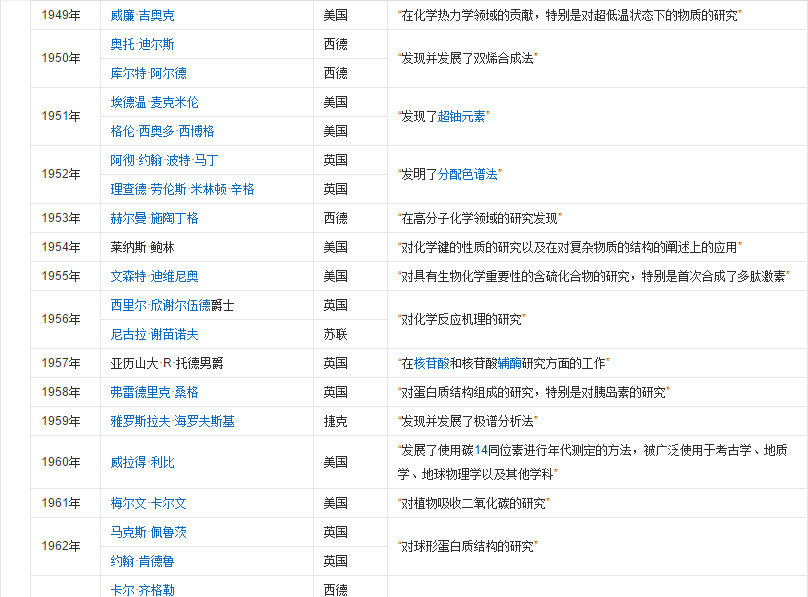
Task: Click the 1955 citation about 多肽激素
Action: click(x=594, y=276)
